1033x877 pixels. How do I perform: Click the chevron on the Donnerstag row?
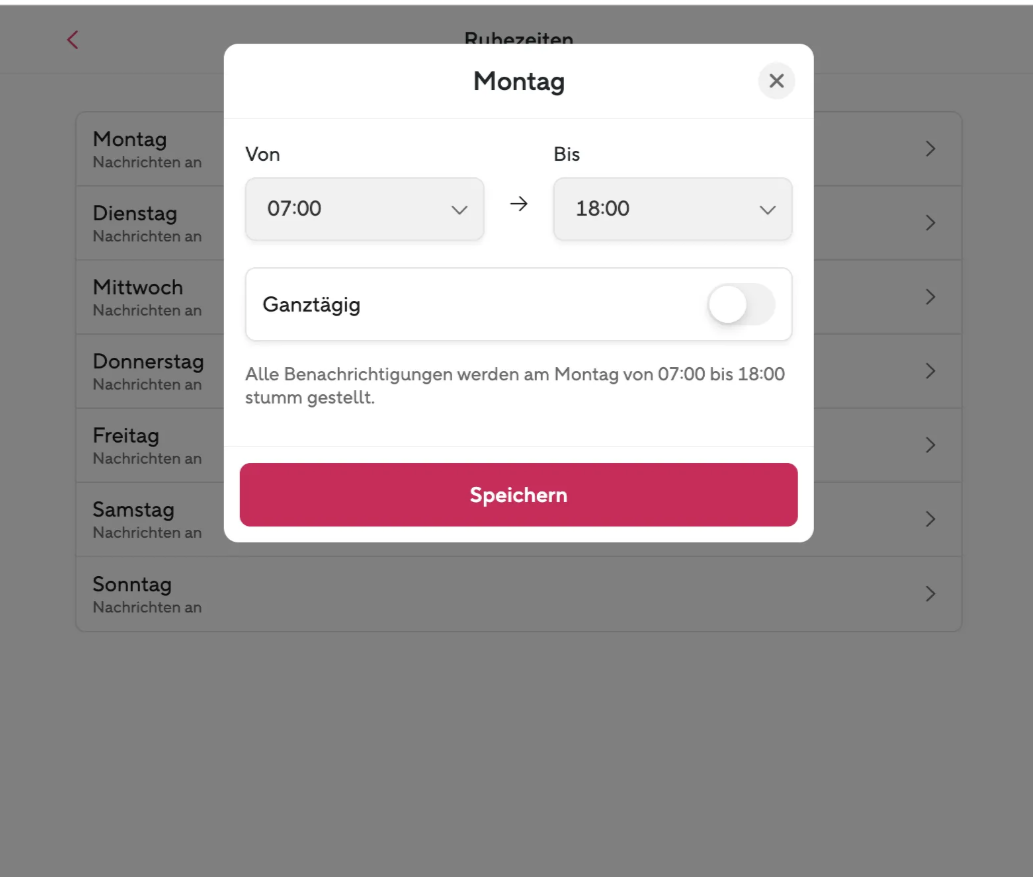(930, 371)
